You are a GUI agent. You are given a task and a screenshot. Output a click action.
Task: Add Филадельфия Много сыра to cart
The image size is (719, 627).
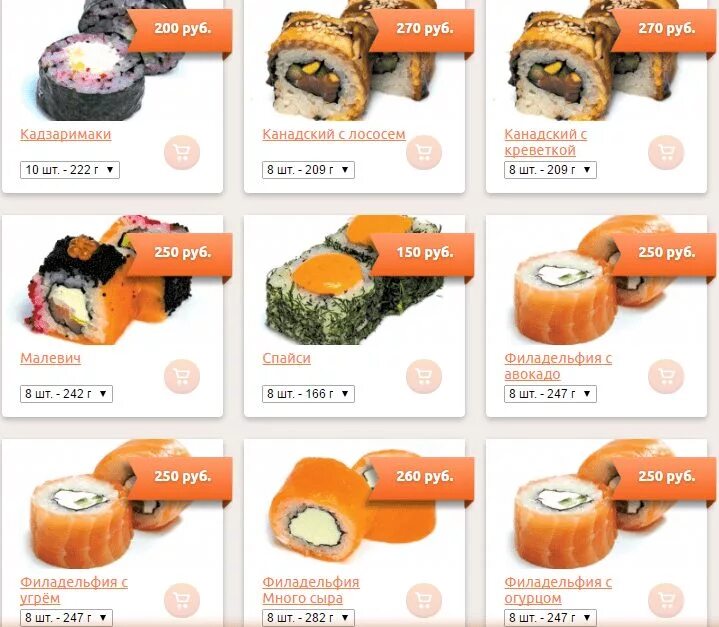pyautogui.click(x=424, y=600)
